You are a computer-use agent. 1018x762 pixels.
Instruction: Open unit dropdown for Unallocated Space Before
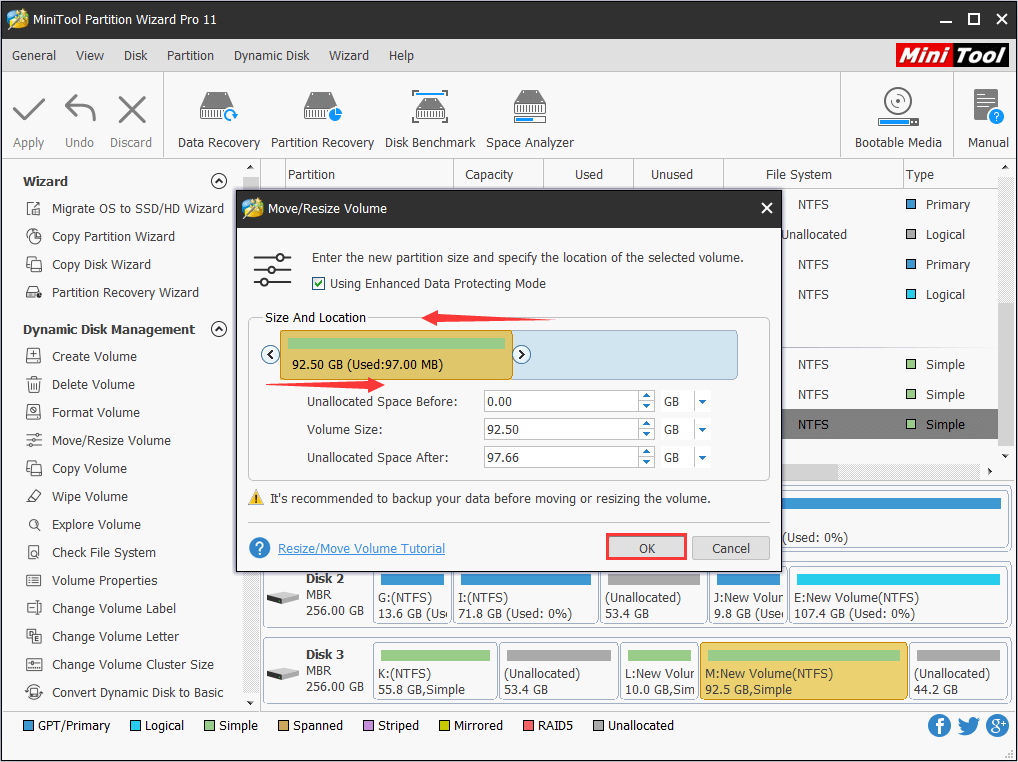[x=702, y=402]
